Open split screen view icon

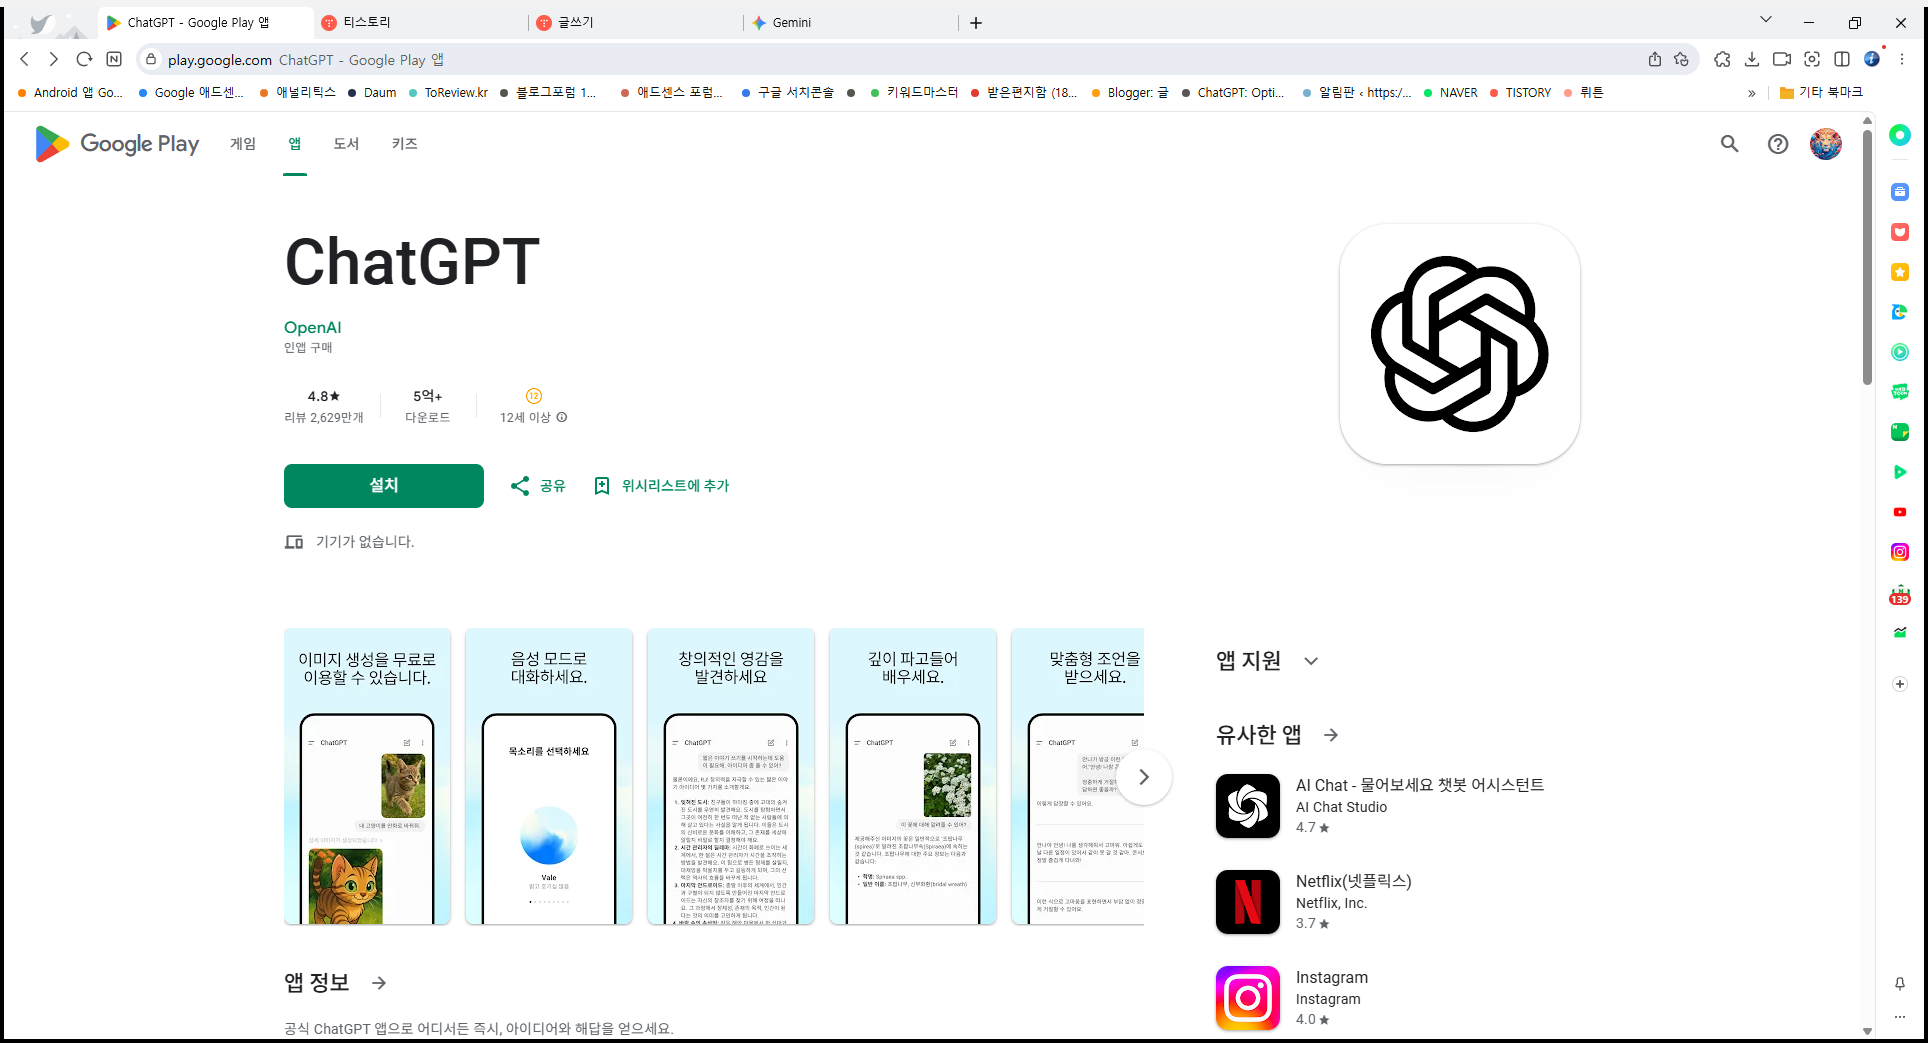coord(1843,59)
